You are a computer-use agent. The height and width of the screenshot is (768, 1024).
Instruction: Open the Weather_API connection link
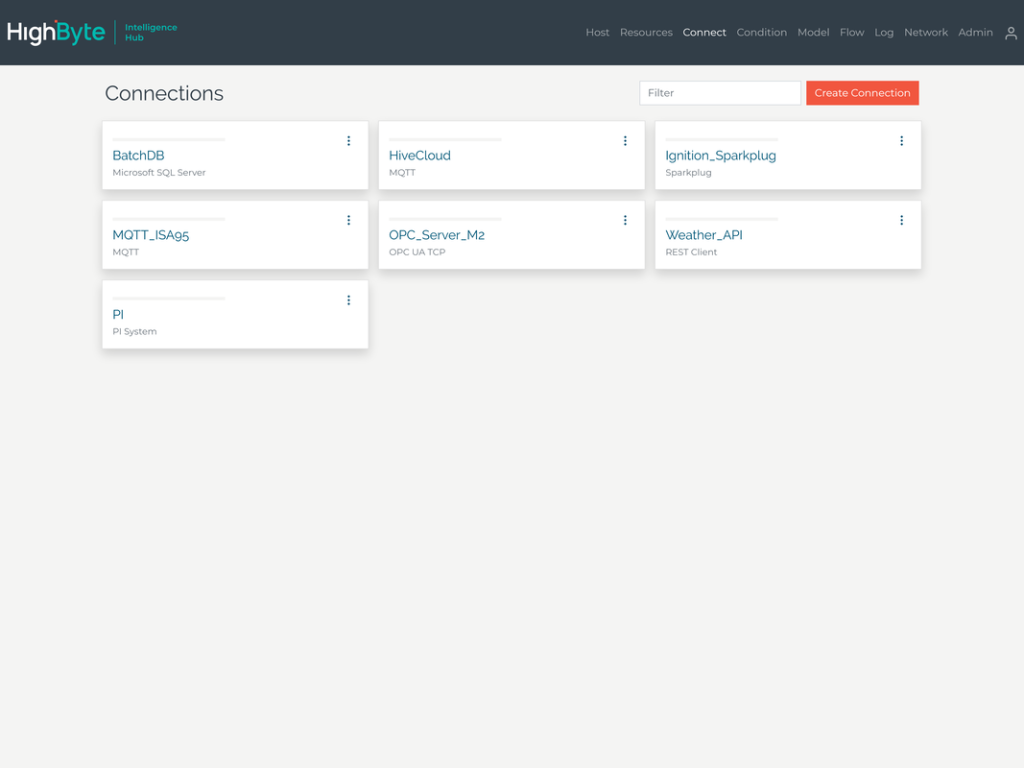703,235
